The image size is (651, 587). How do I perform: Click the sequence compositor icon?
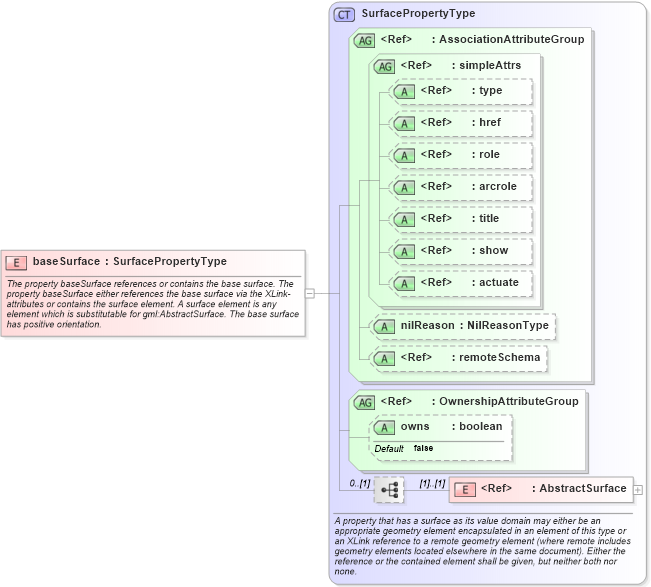pos(389,490)
